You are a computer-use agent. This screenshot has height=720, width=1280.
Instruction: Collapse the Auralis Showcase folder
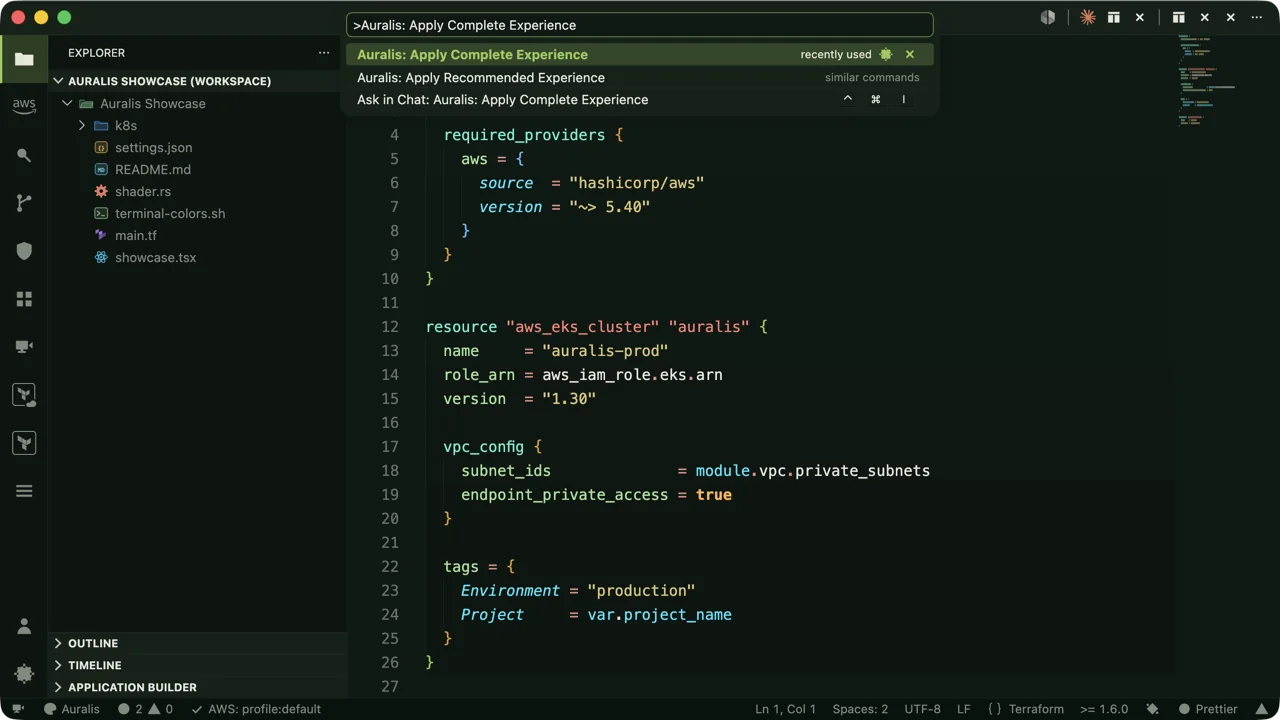point(198,103)
